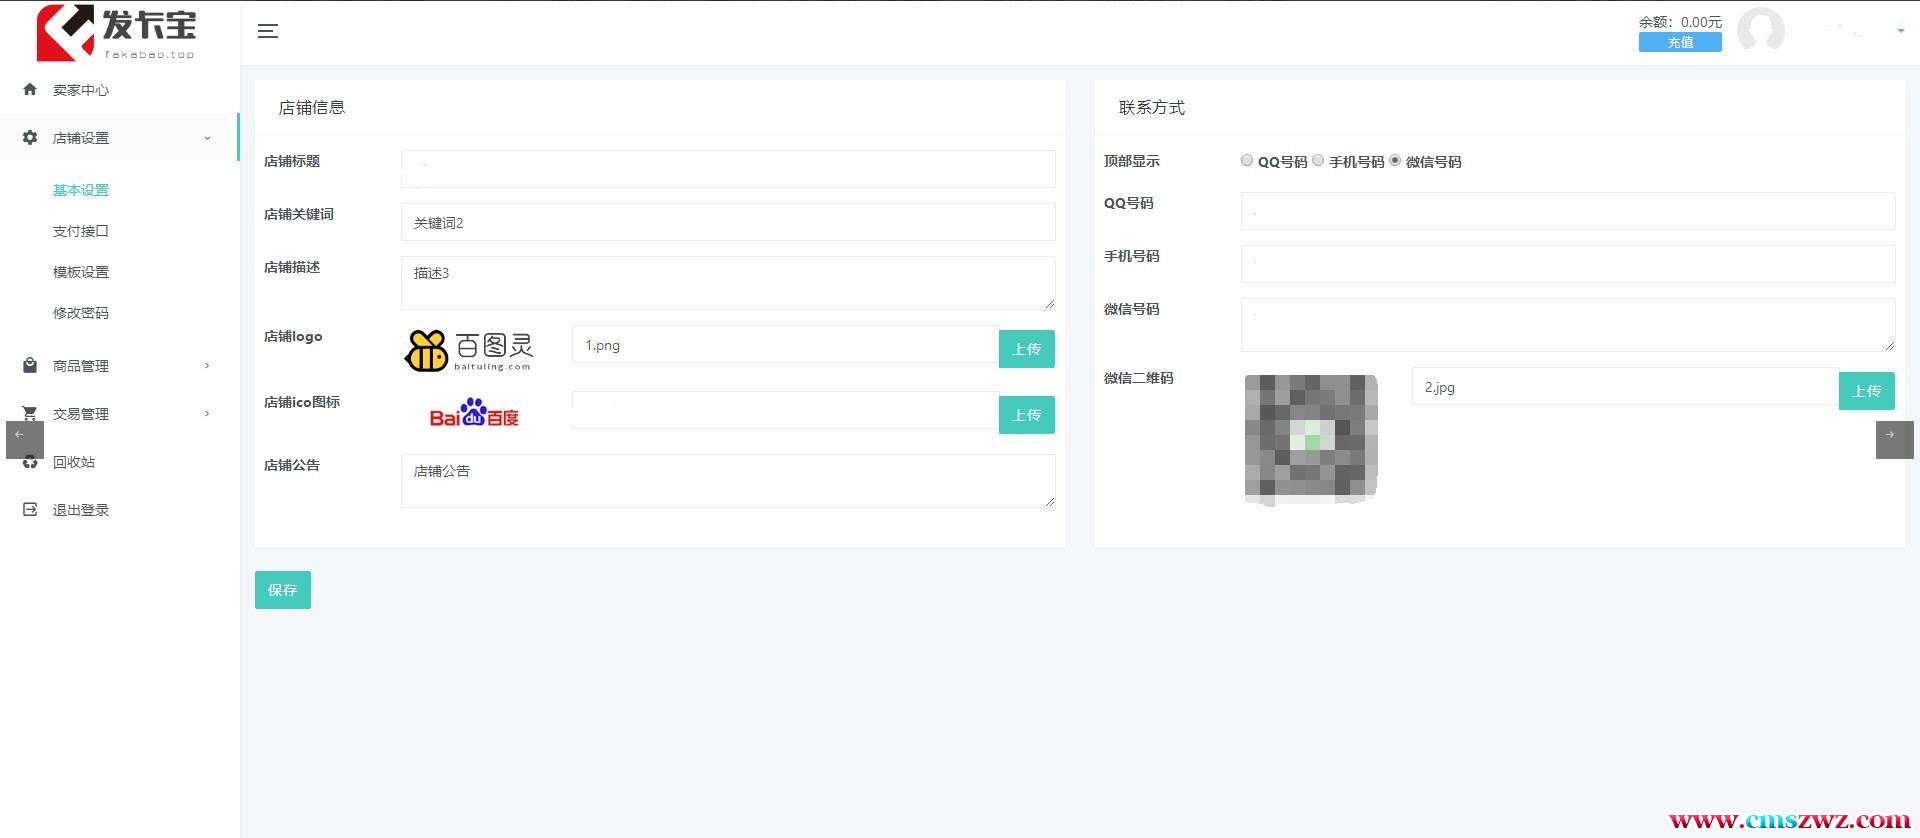Screen dimensions: 1920x838
Task: Select the 微信号码 radio button
Action: click(x=1395, y=161)
